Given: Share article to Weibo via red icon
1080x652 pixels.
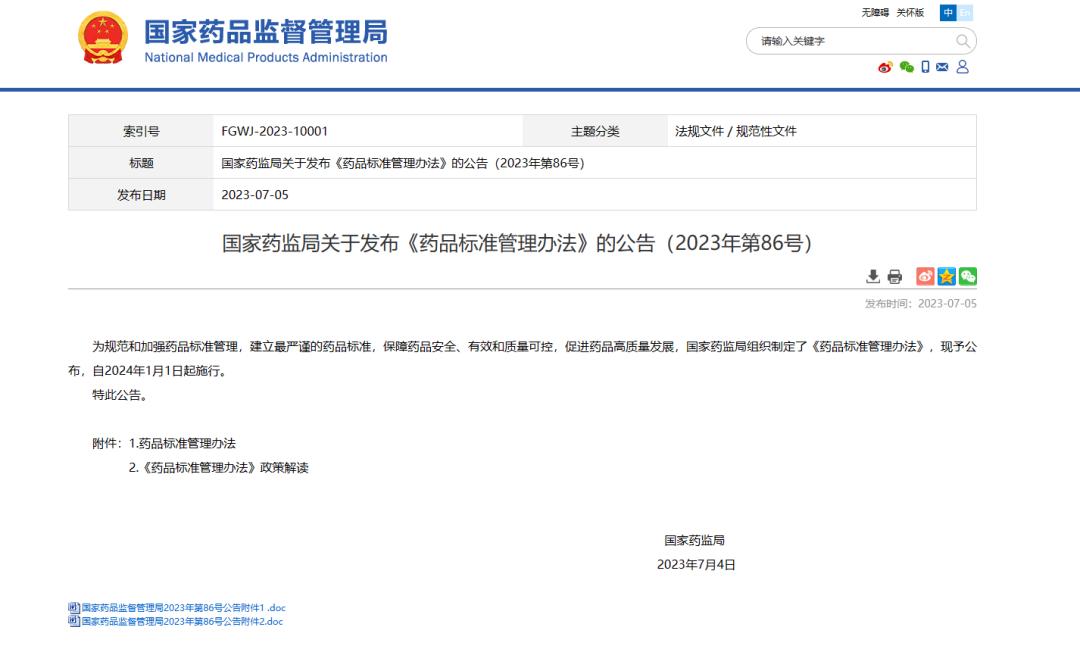Looking at the screenshot, I should coord(925,277).
